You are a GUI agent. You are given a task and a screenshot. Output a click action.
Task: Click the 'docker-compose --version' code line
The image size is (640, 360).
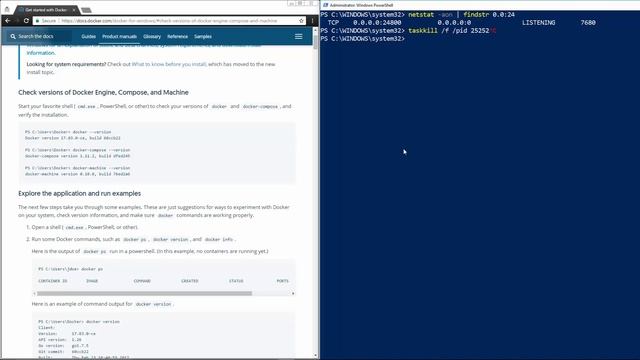click(78, 150)
